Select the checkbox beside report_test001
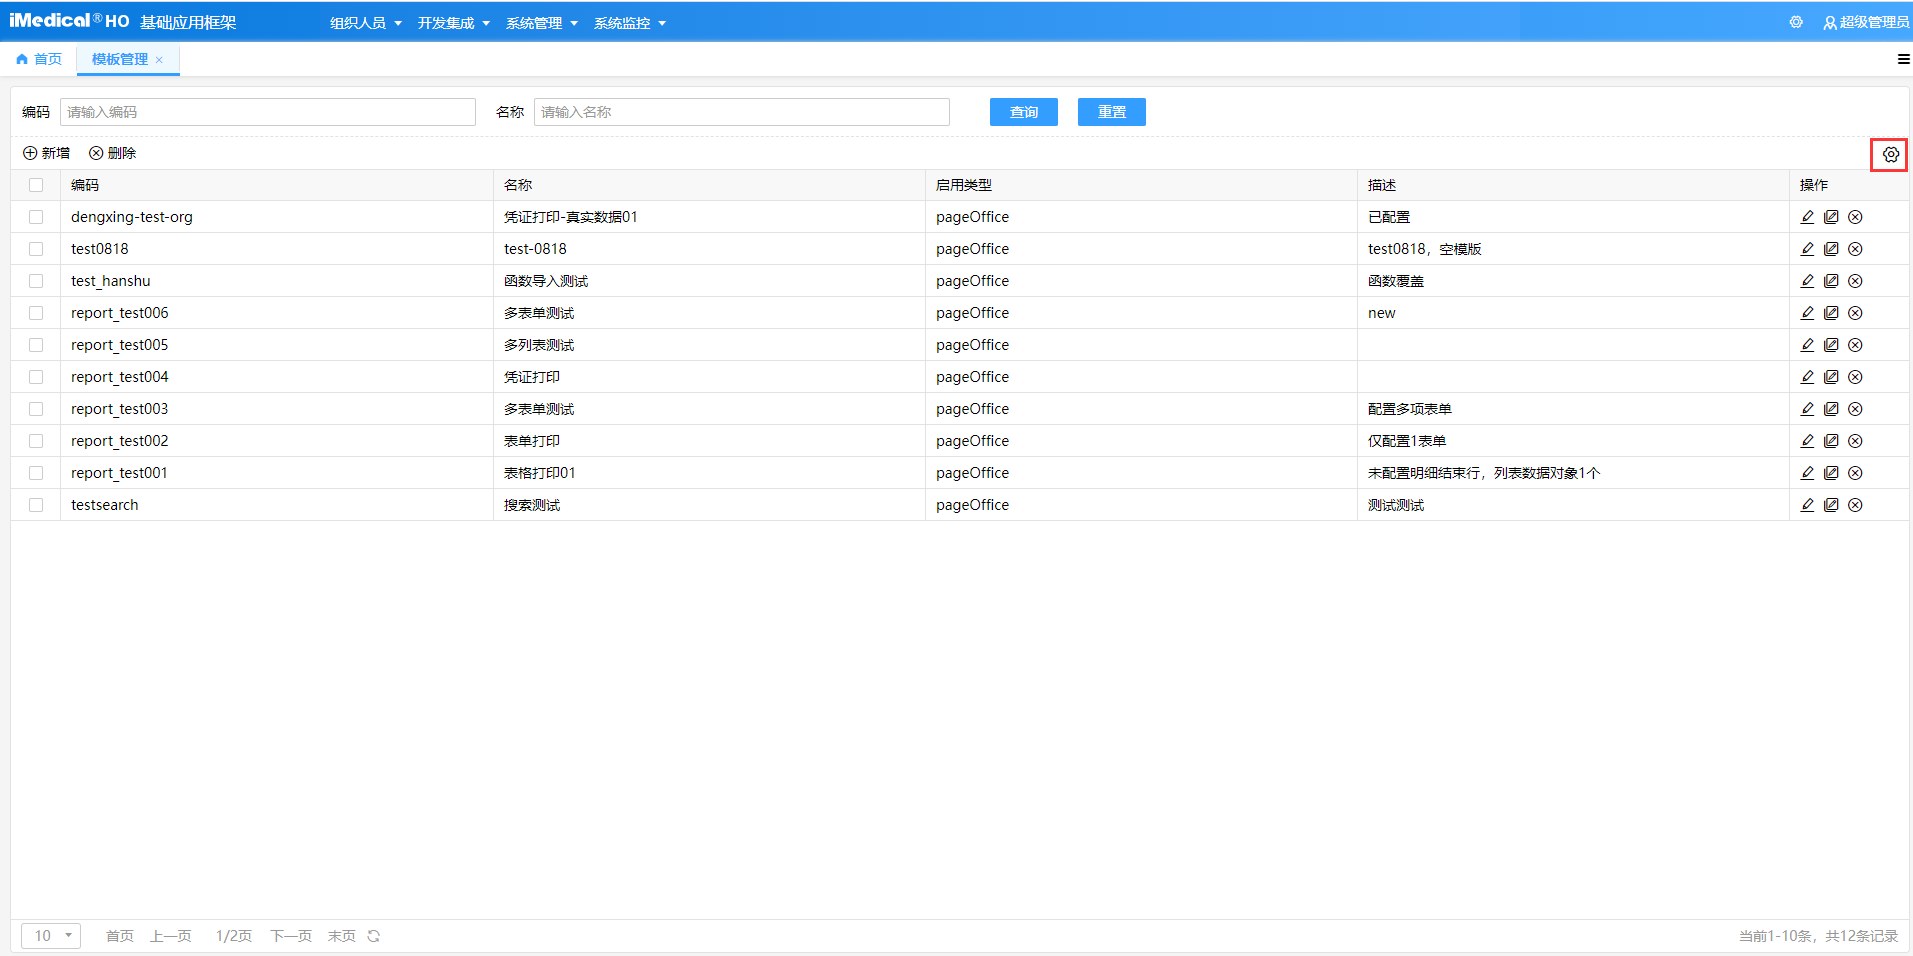Image resolution: width=1913 pixels, height=956 pixels. click(x=36, y=473)
